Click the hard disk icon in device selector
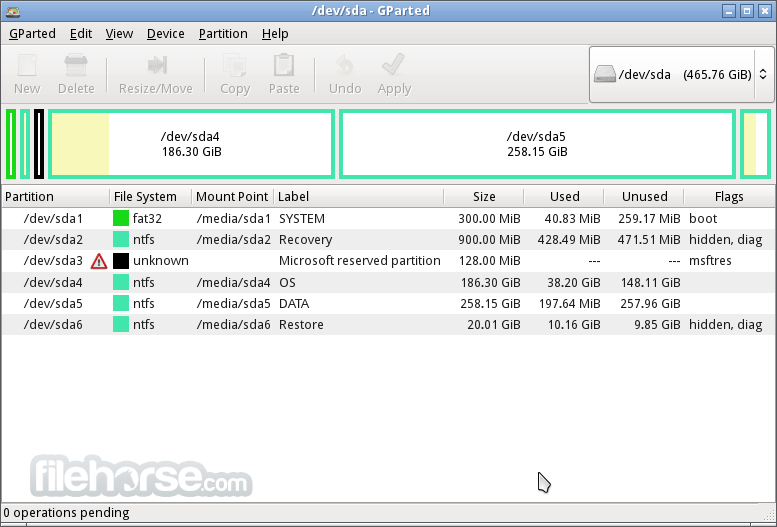Viewport: 777px width, 527px height. tap(605, 74)
